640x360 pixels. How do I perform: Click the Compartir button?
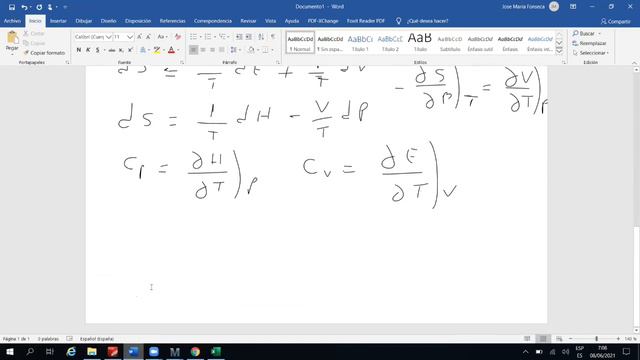coord(616,21)
